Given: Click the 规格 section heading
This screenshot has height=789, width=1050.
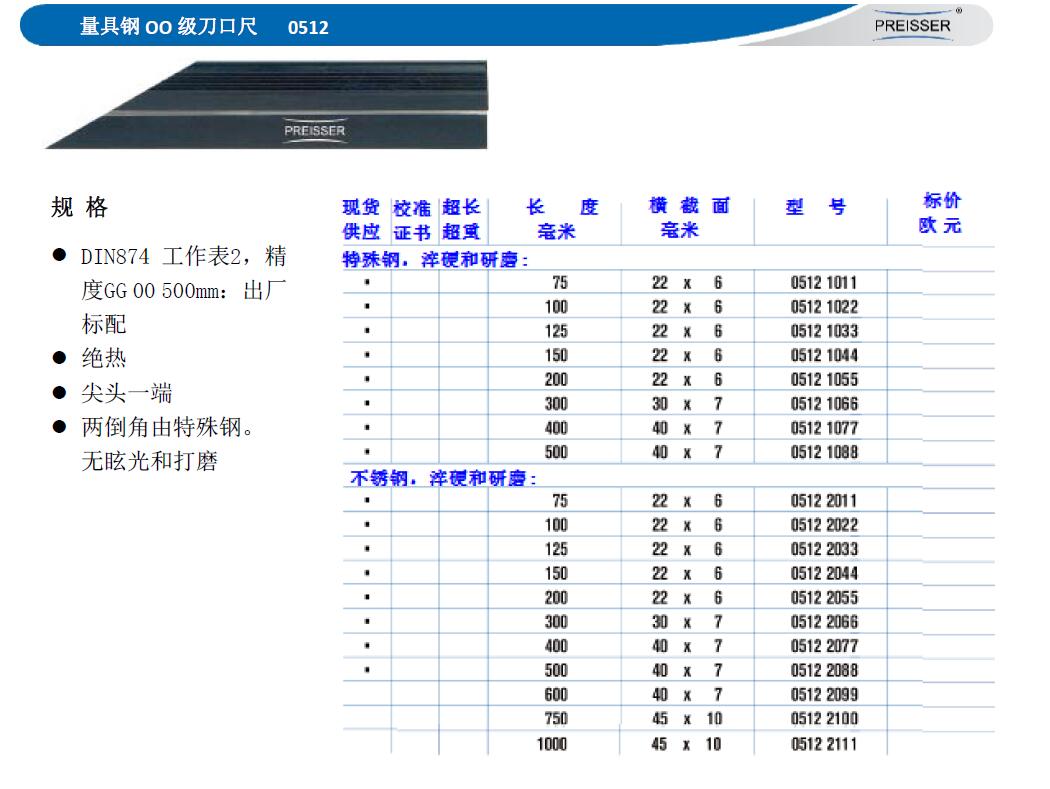Looking at the screenshot, I should tap(79, 208).
